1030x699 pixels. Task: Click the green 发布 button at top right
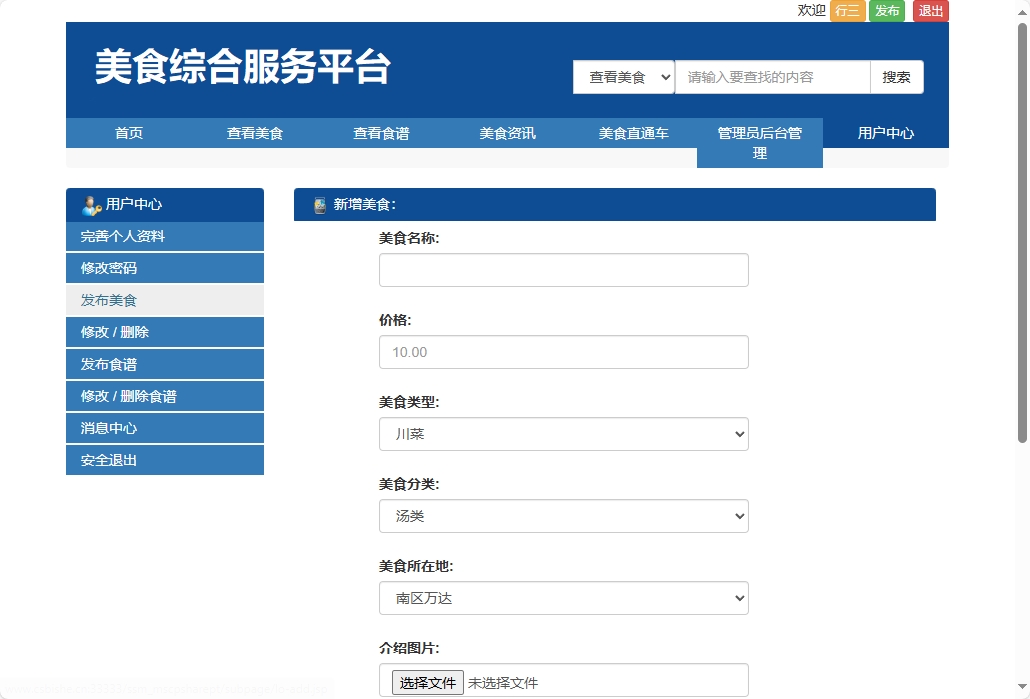pos(886,11)
